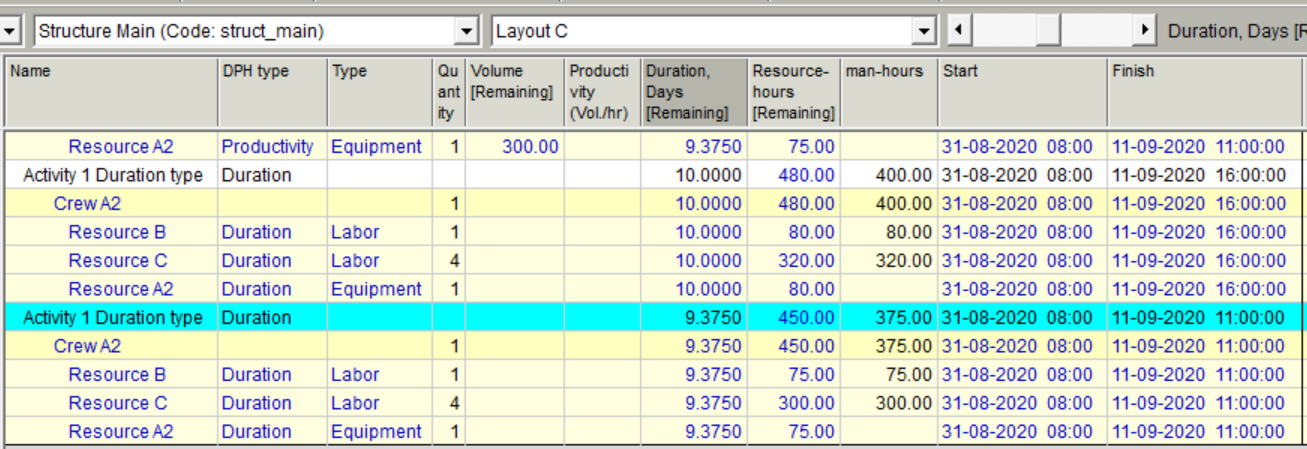The image size is (1307, 449).
Task: Click Finish cell 11-09-2020 16:00:00 in white Activity row
Action: pos(1205,175)
